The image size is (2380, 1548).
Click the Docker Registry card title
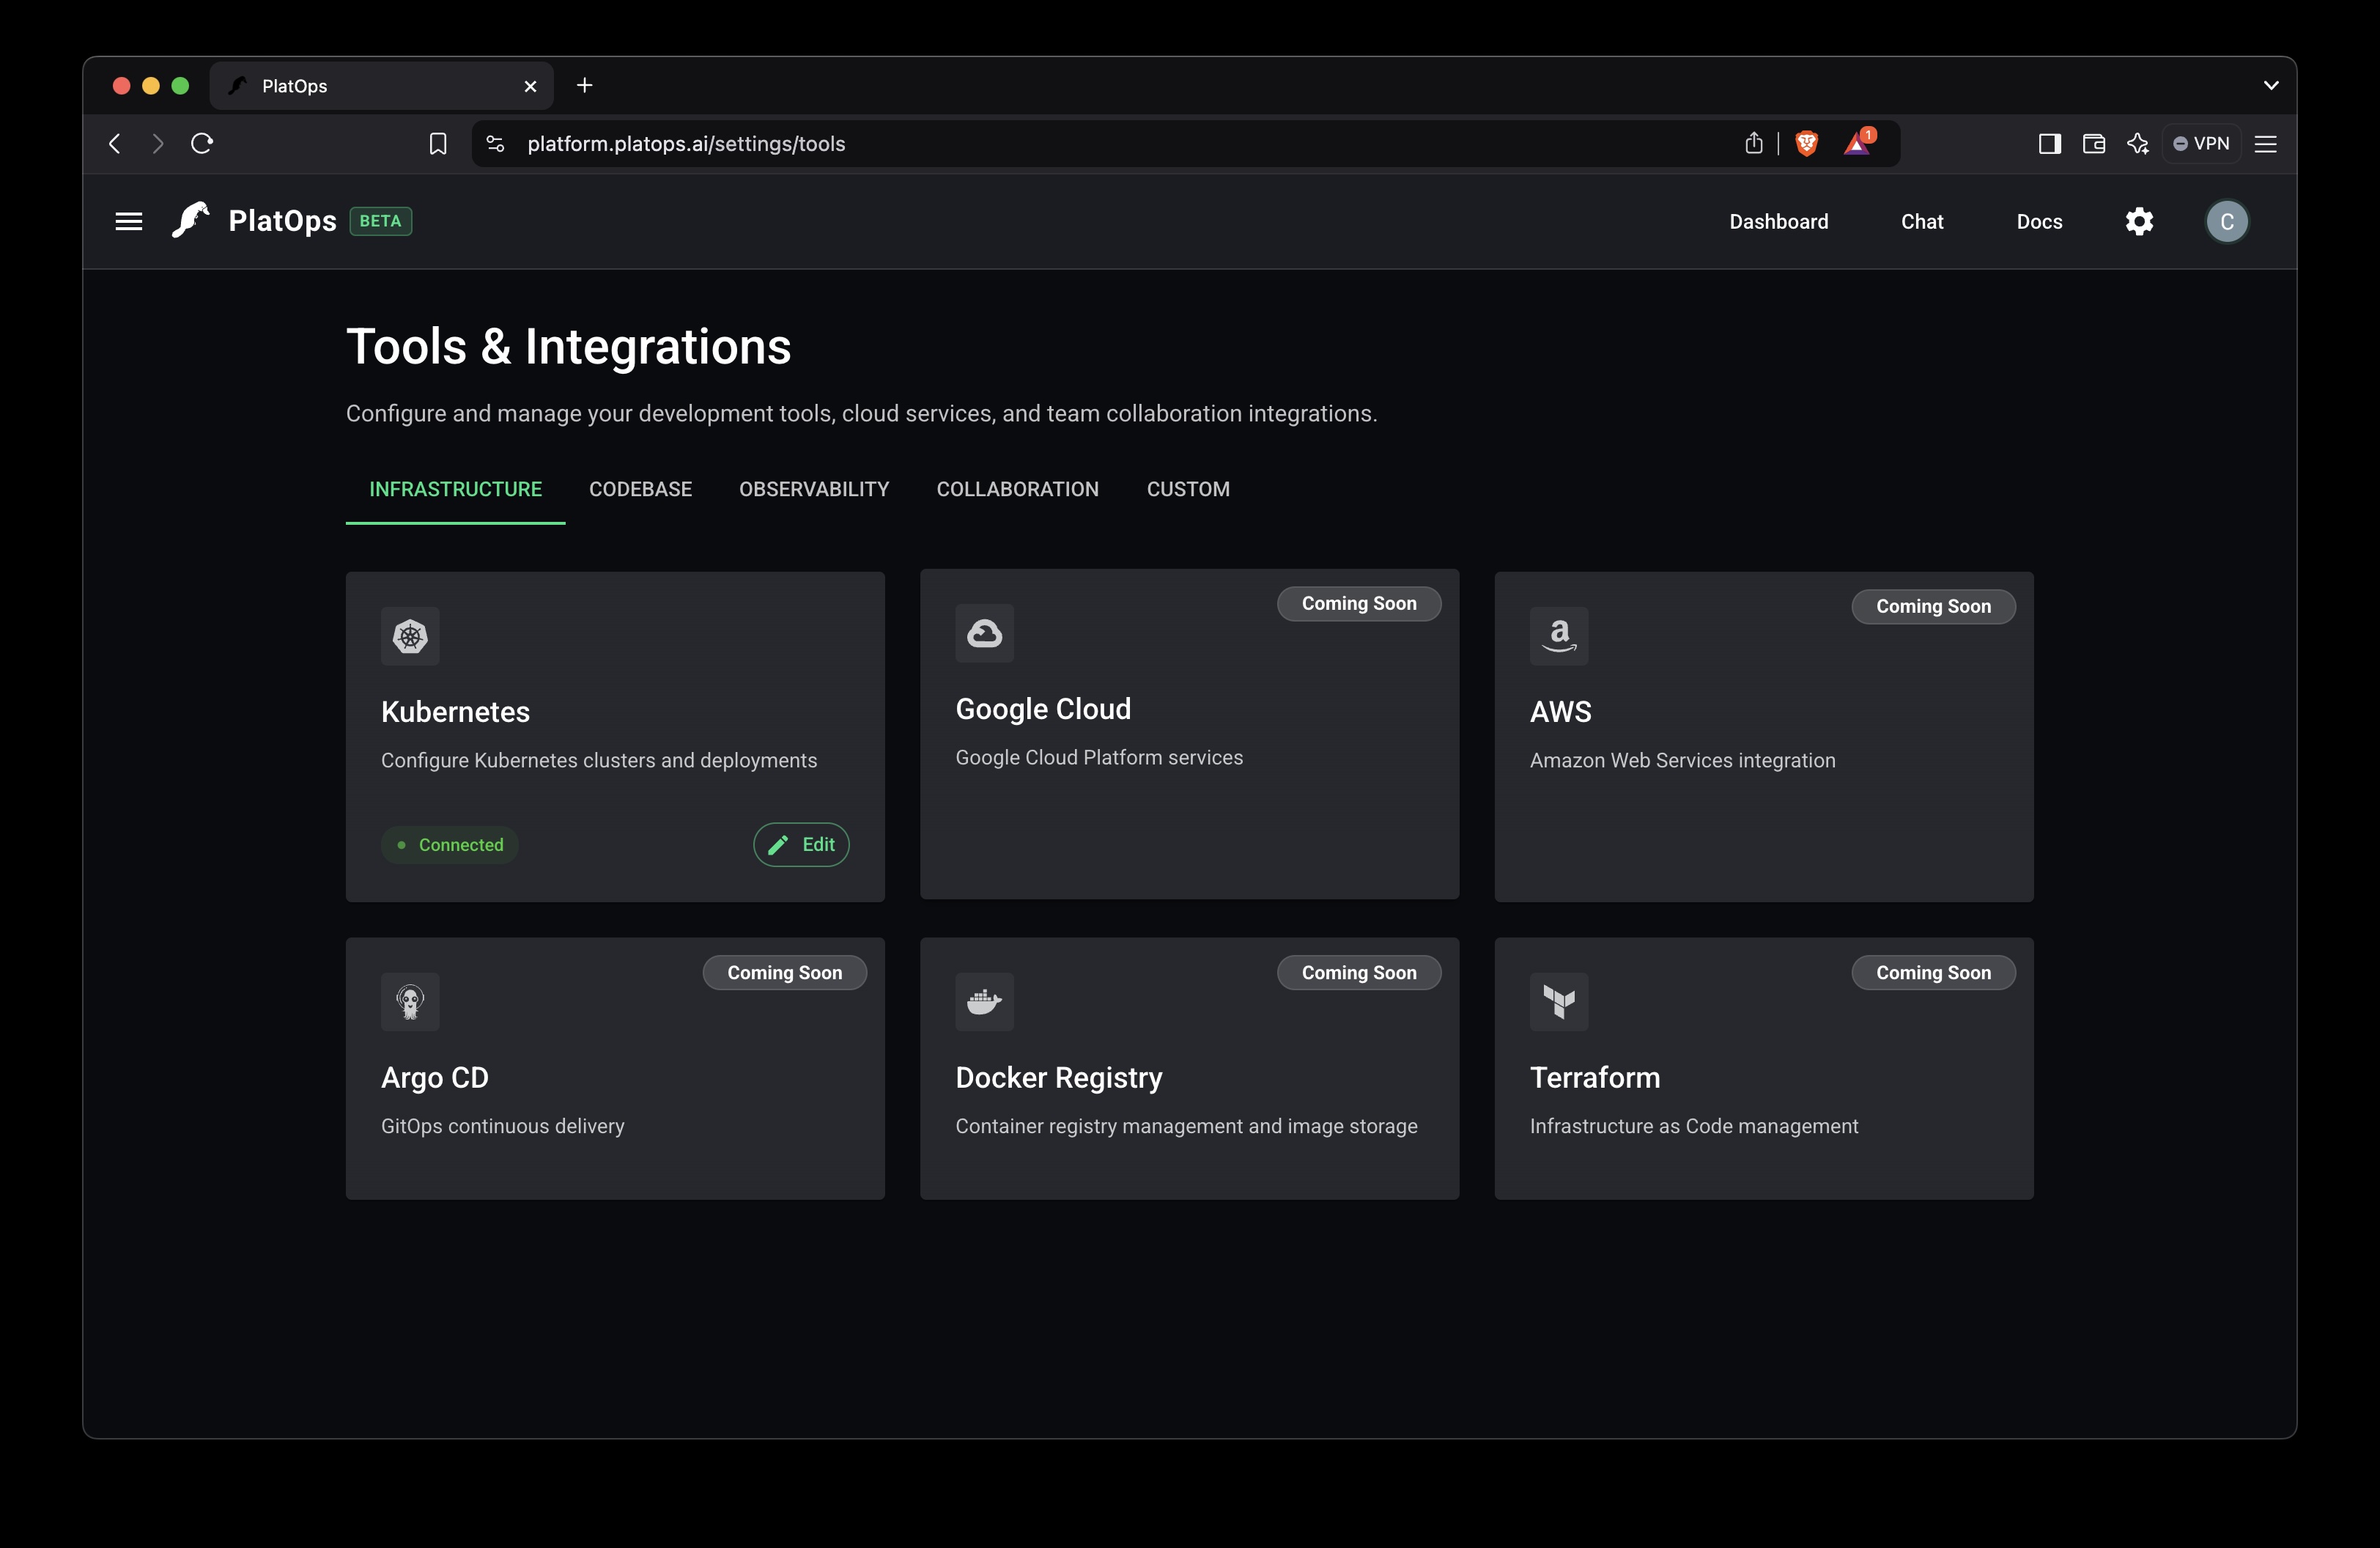point(1059,1078)
